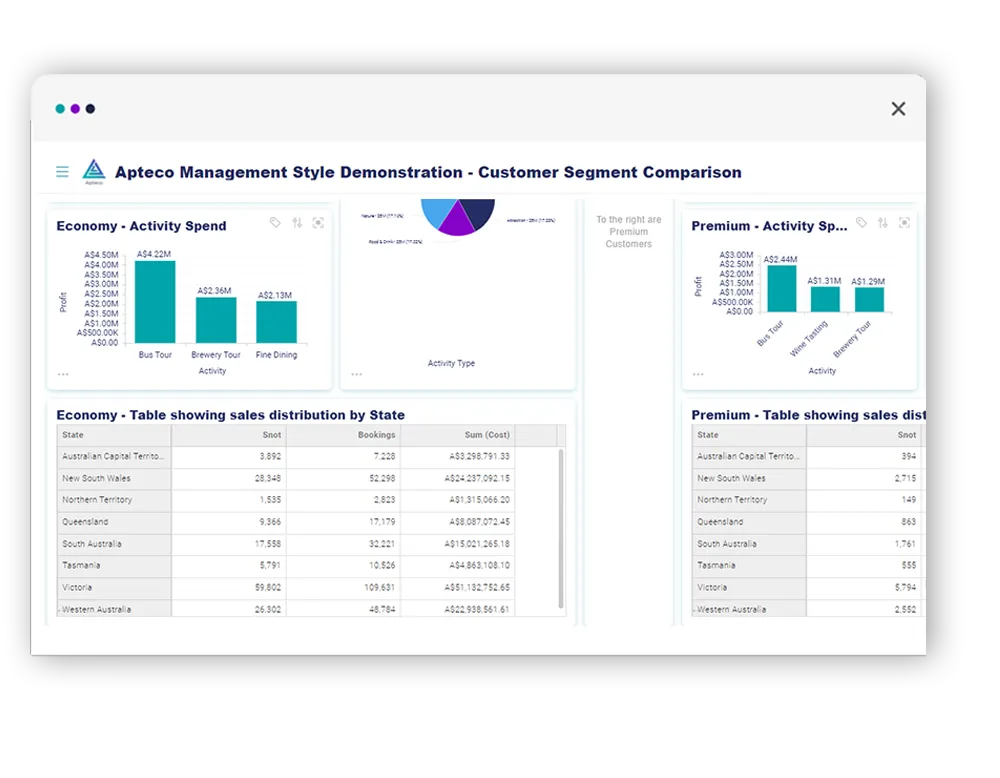Click the Economy Fine Dining bar A$2.13M

(276, 322)
